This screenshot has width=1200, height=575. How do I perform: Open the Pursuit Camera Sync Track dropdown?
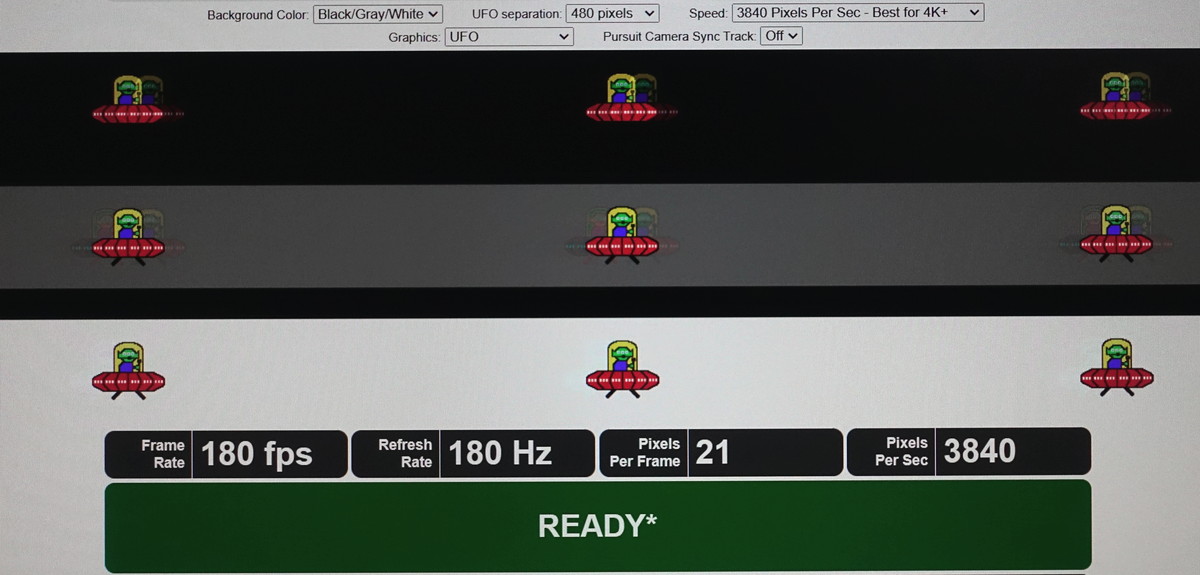coord(781,36)
